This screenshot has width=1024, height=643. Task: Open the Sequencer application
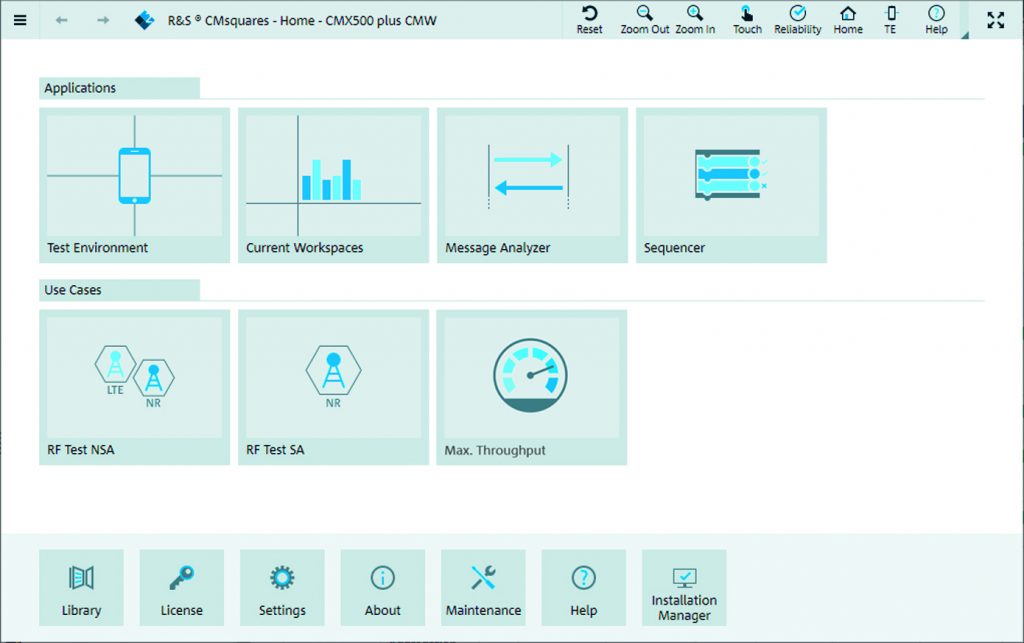[731, 185]
